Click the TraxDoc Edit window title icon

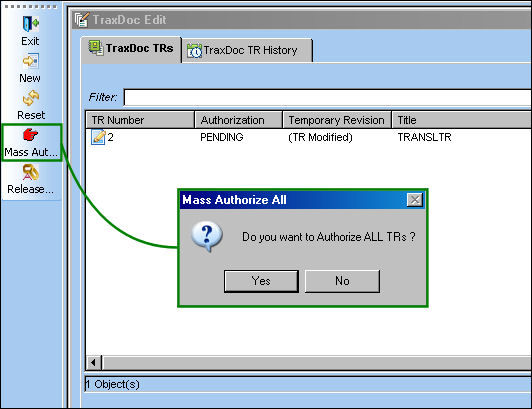[x=82, y=20]
